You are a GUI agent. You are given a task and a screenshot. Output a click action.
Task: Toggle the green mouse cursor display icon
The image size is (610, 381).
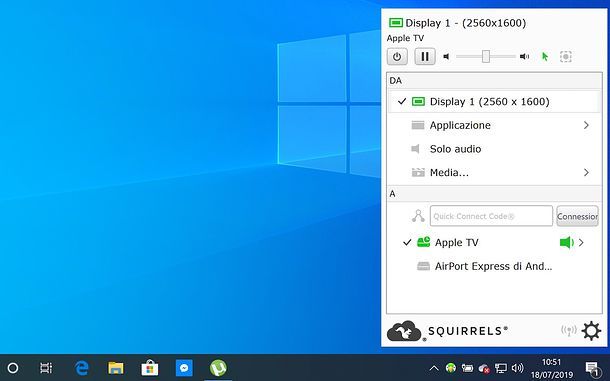point(545,57)
